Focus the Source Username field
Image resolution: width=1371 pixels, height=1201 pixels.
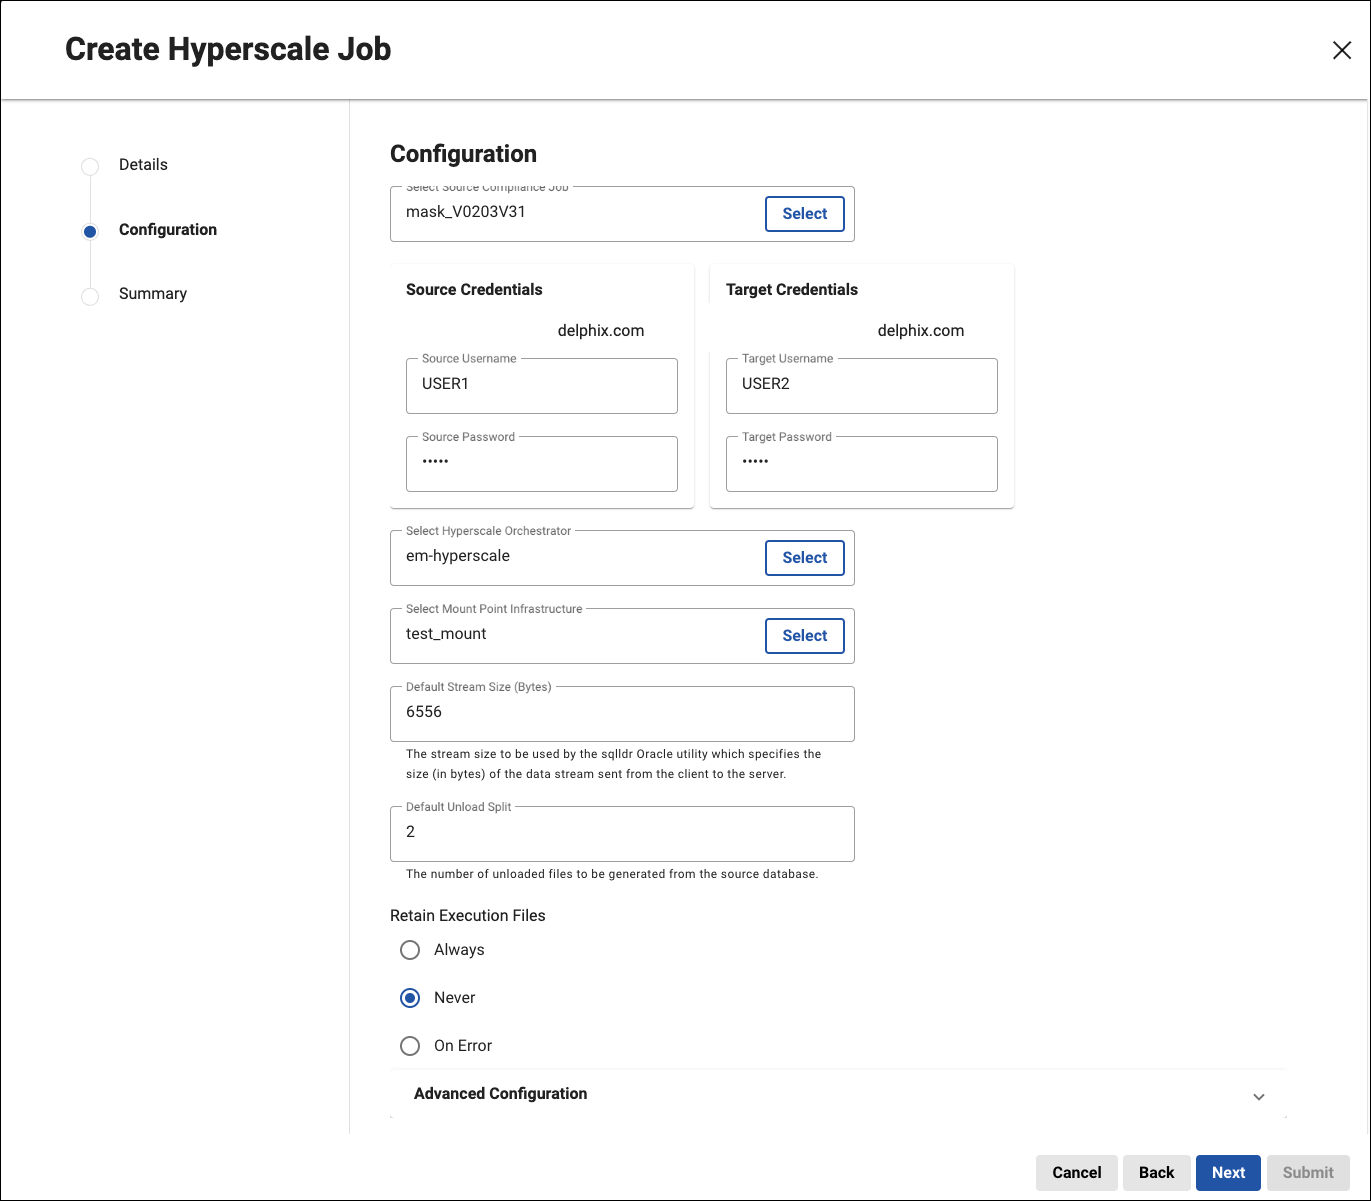[x=541, y=385]
